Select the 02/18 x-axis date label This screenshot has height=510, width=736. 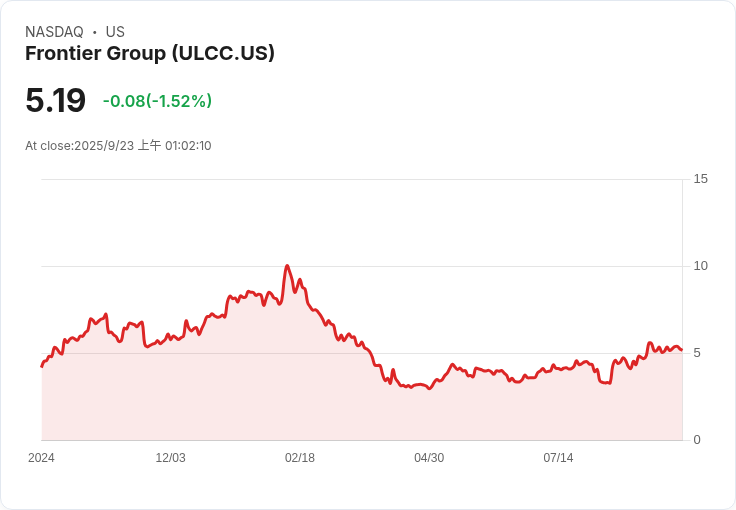coord(299,458)
